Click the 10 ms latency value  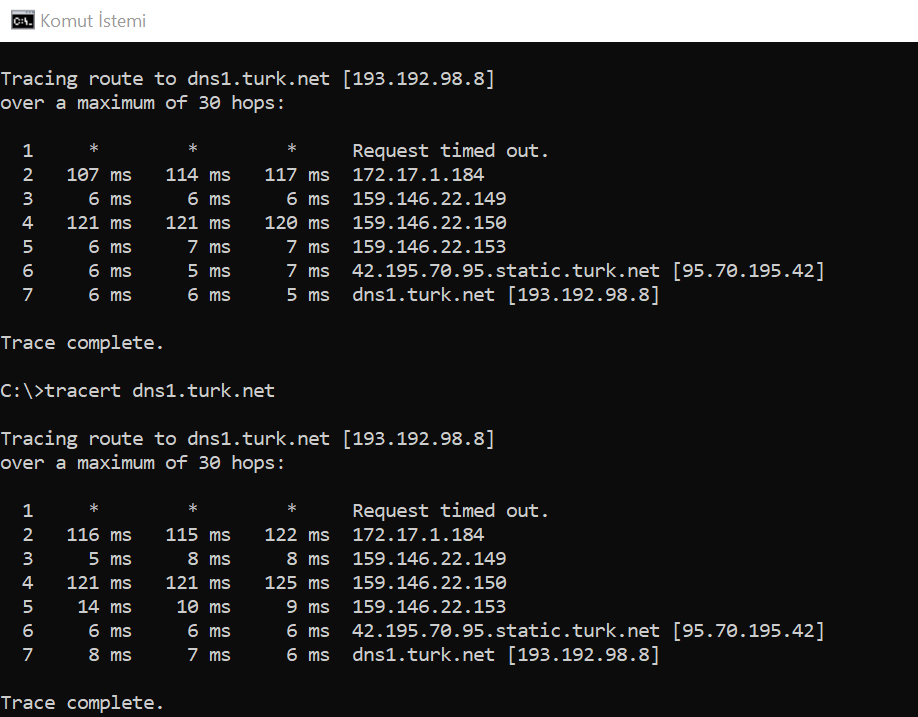point(203,606)
